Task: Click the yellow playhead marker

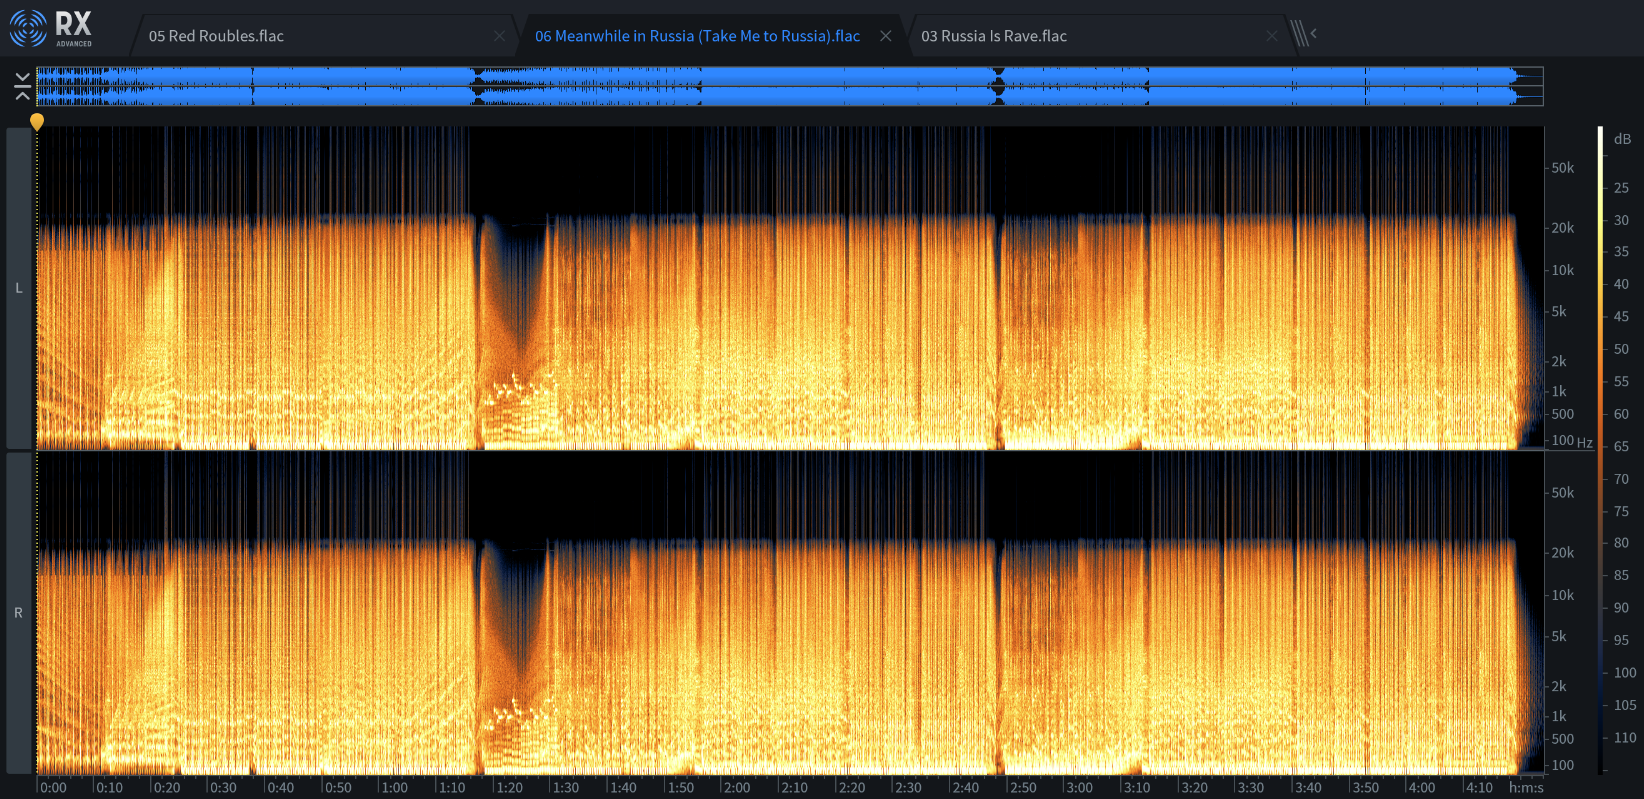Action: (37, 122)
